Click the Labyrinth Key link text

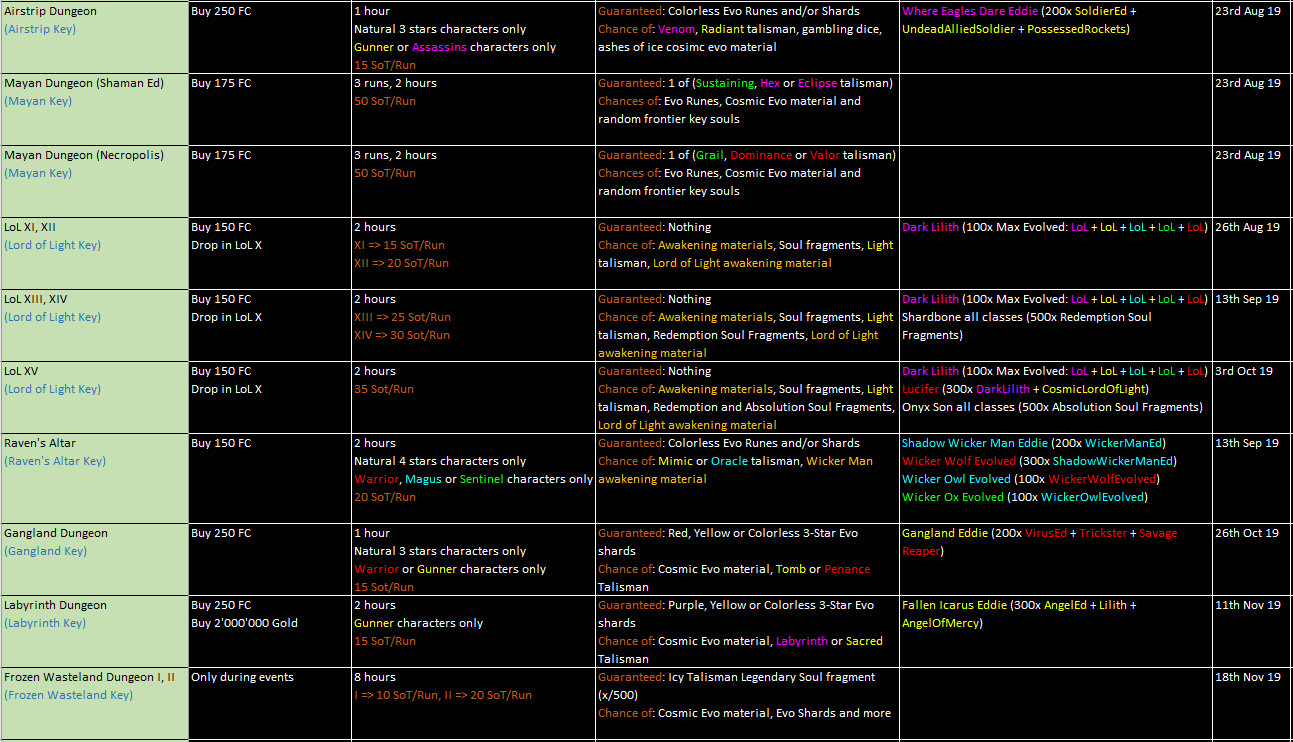46,623
